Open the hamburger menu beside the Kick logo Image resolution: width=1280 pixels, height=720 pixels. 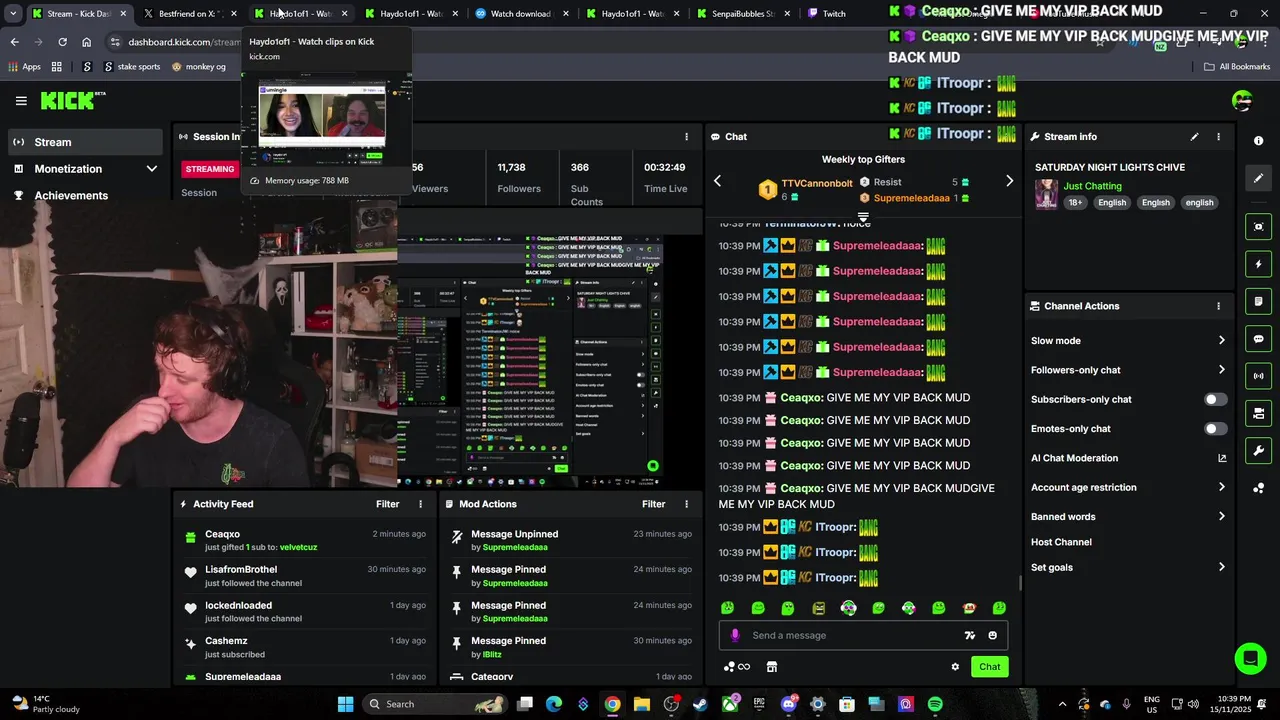click(21, 100)
